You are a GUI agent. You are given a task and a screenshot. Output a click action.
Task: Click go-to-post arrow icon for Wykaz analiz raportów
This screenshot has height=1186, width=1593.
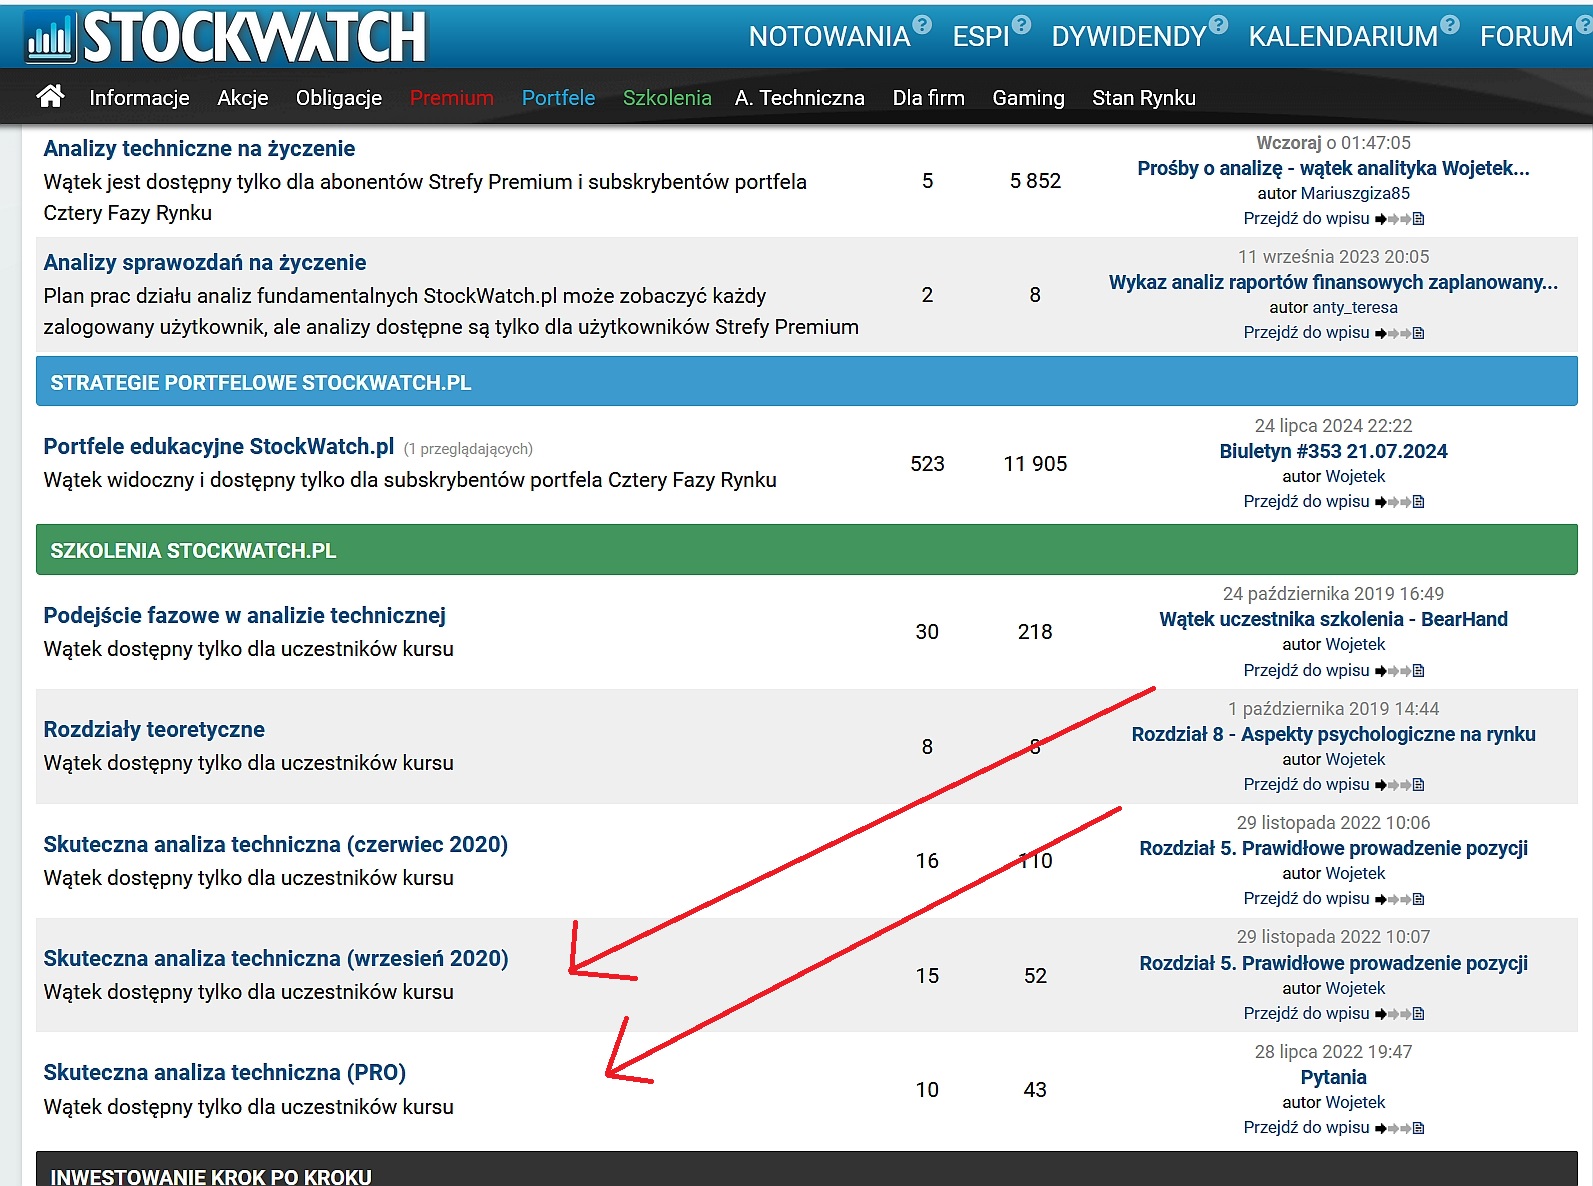1399,333
